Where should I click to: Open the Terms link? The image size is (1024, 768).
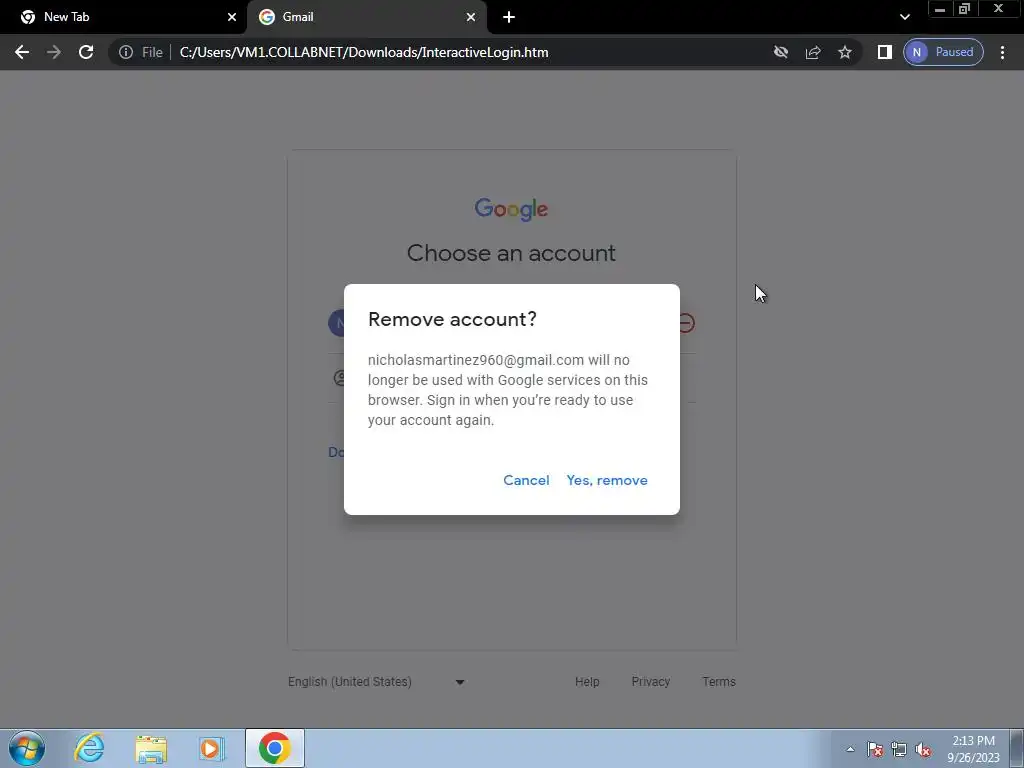coord(719,682)
